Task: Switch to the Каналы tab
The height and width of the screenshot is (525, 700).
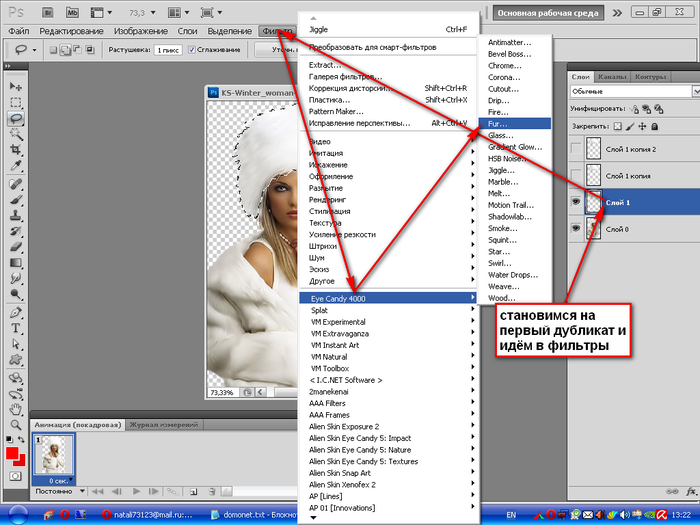Action: point(612,77)
